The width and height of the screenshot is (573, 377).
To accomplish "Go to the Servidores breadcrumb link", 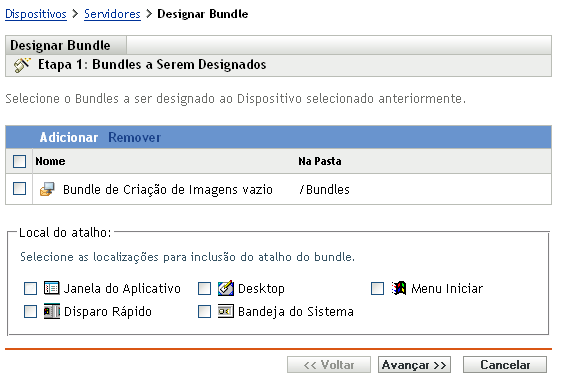I will (x=112, y=14).
